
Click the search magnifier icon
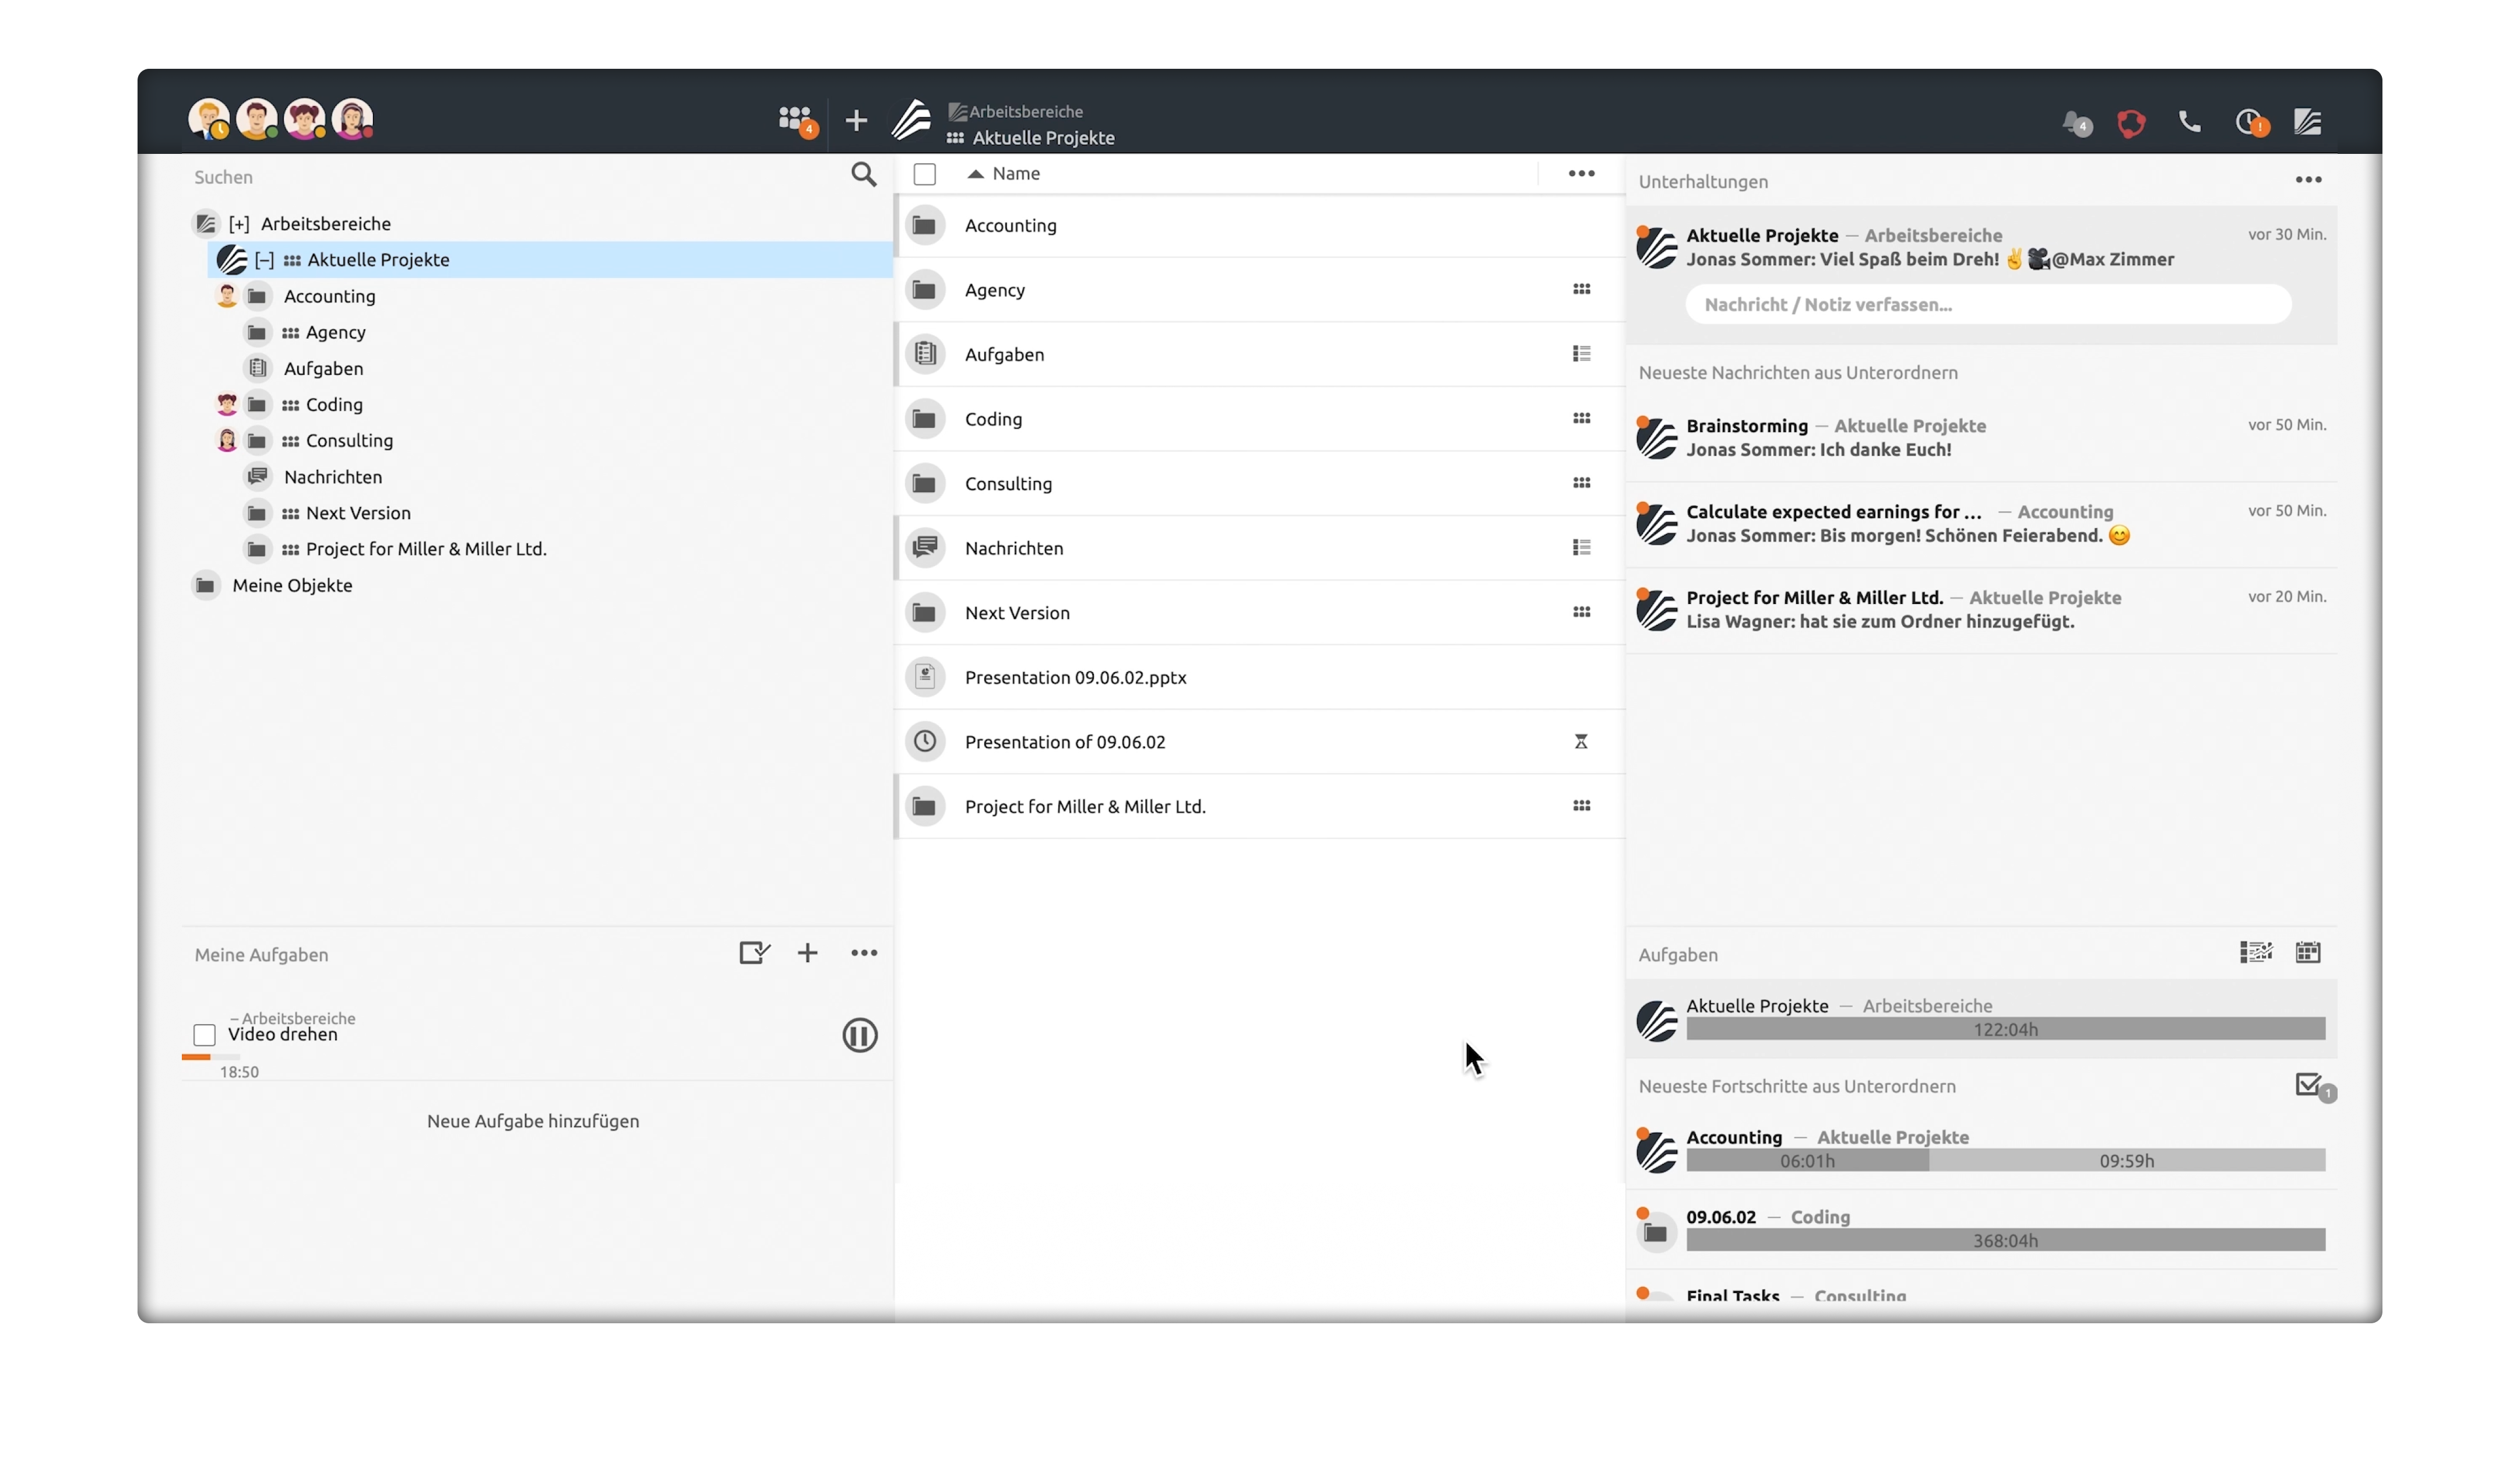[863, 174]
